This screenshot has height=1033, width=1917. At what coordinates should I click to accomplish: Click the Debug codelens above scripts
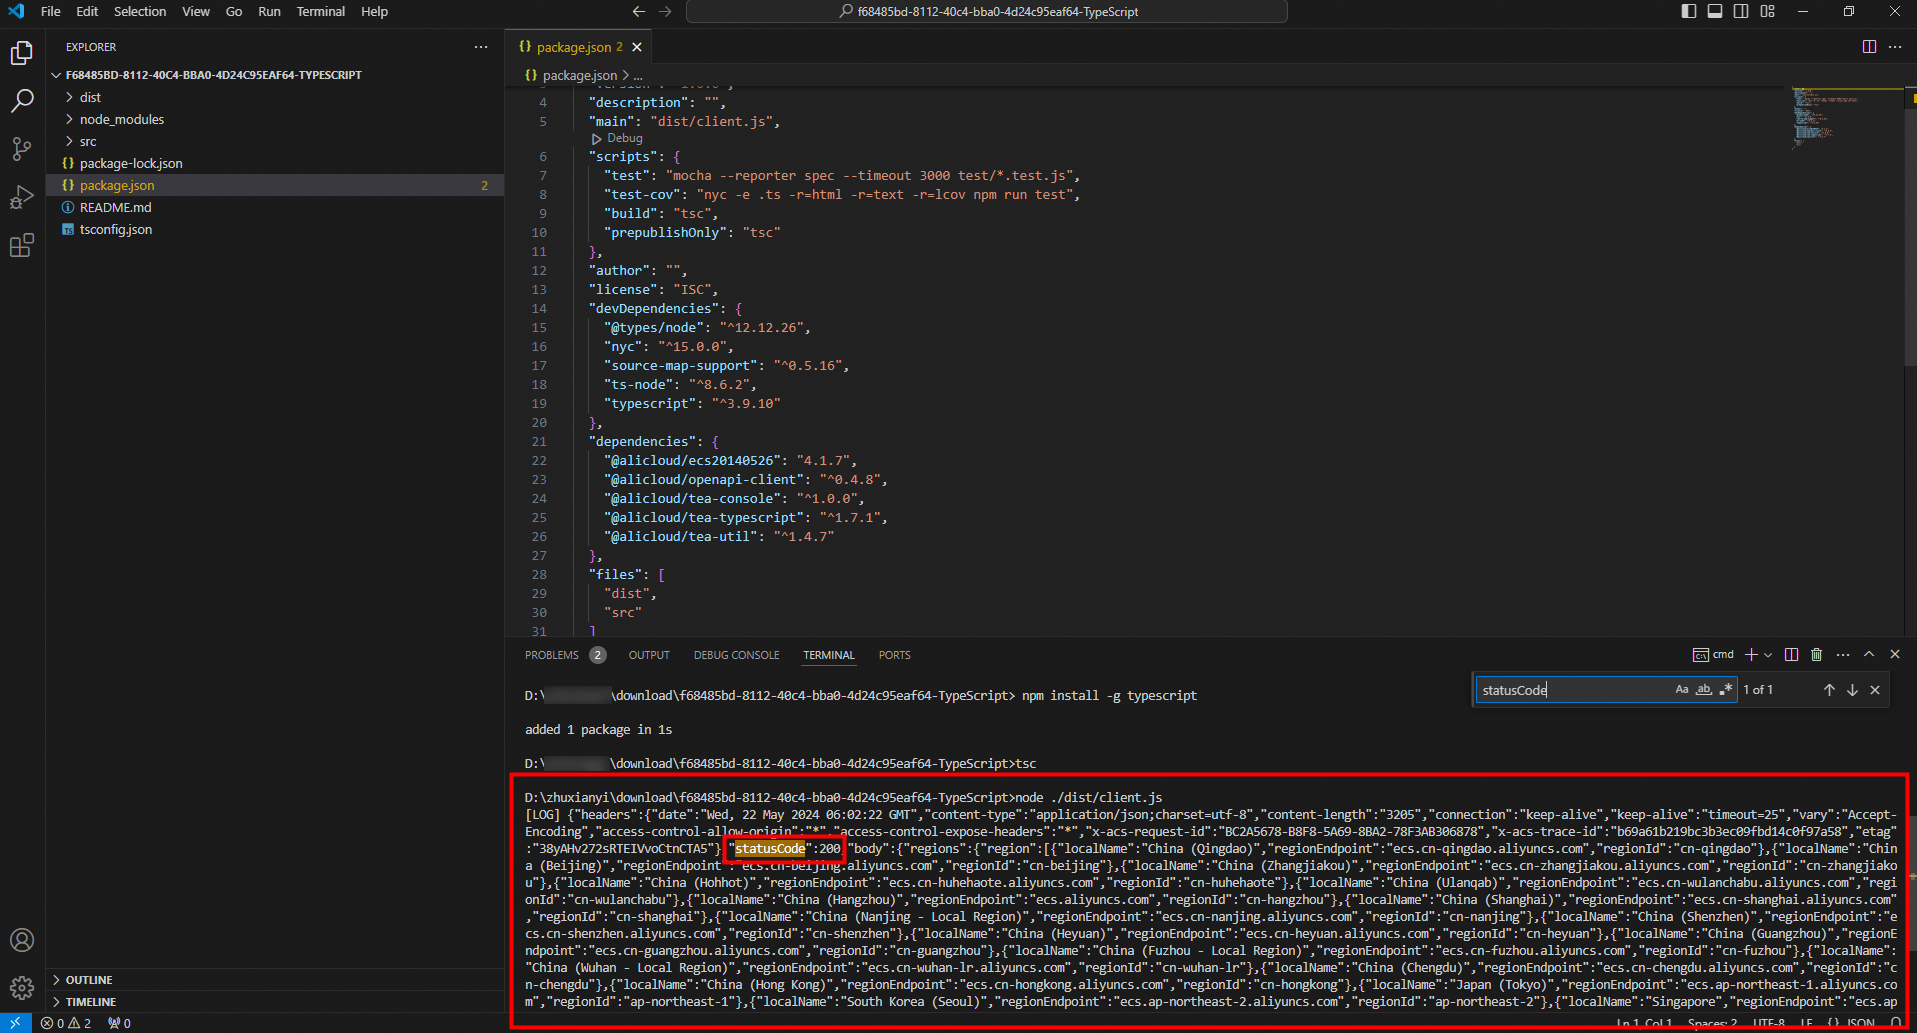coord(617,139)
